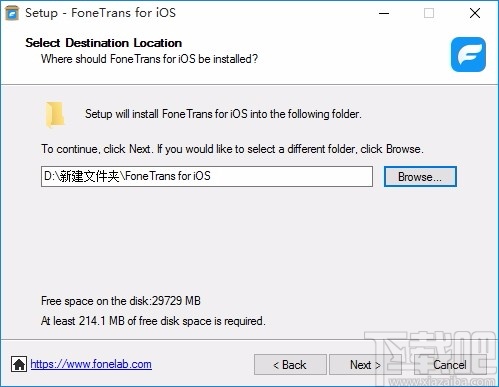Click the free space on disk label
This screenshot has height=387, width=499.
[121, 301]
